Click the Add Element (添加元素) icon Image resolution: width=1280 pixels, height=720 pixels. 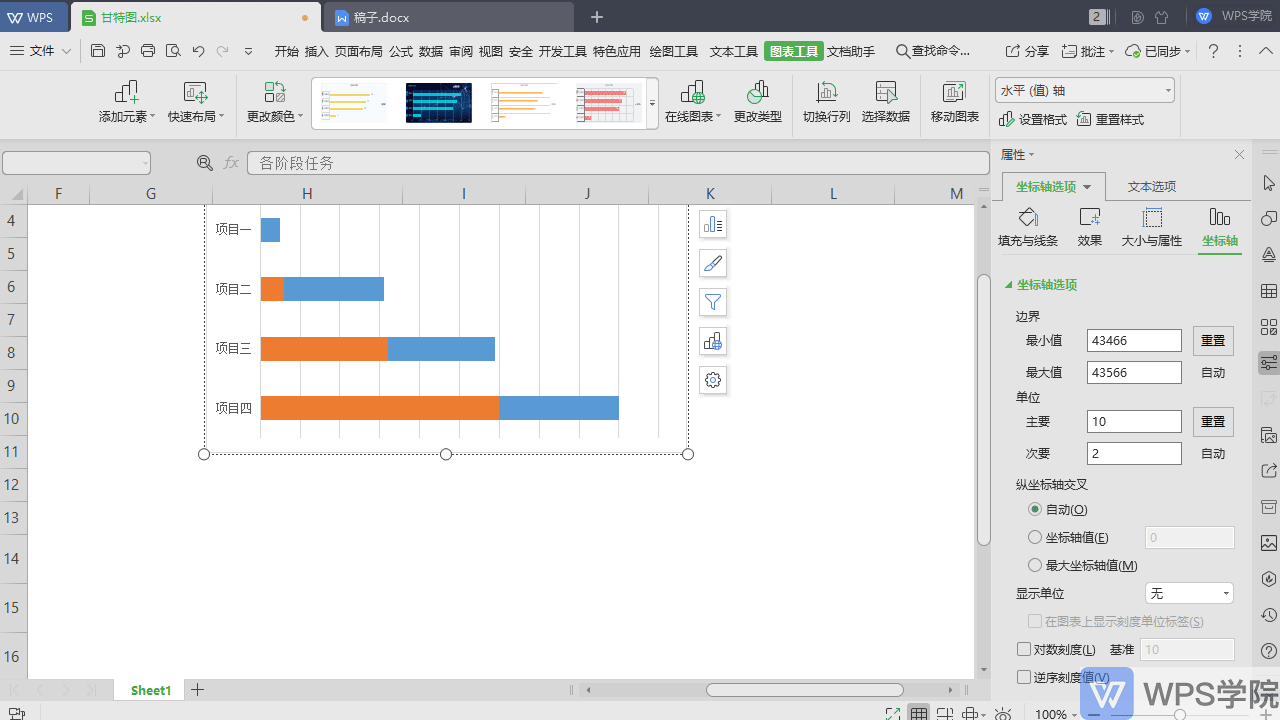click(127, 94)
